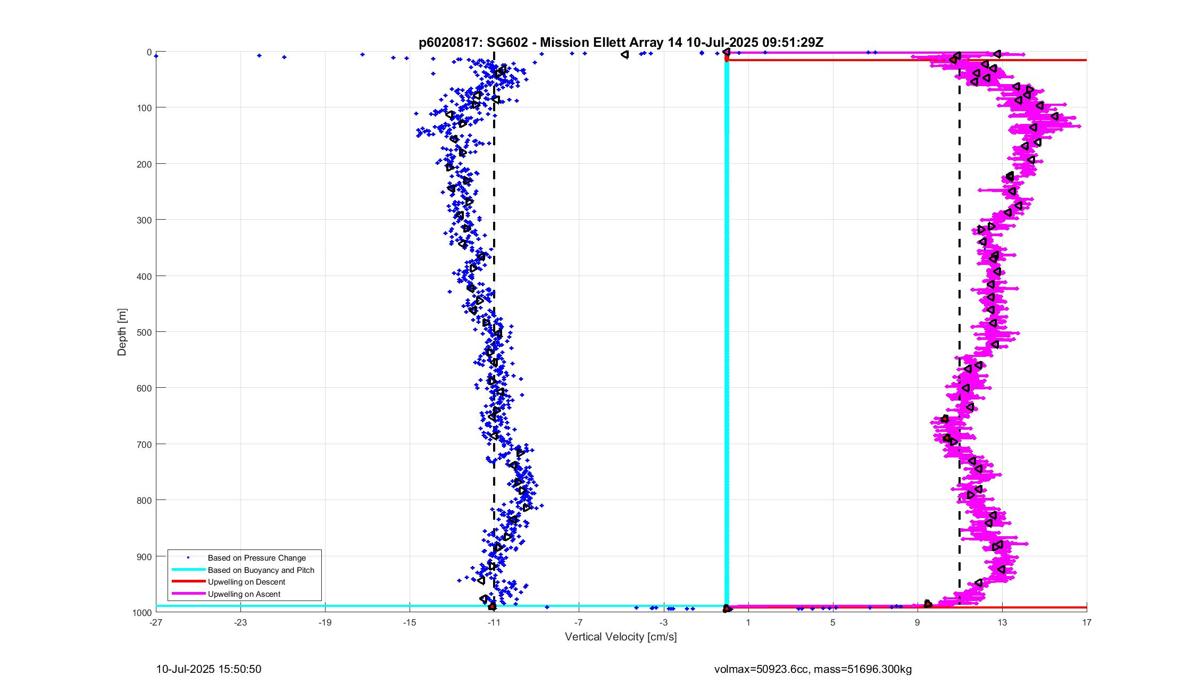Click the depth tick label '100'
Viewport: 1200px width, 688px height.
(143, 108)
